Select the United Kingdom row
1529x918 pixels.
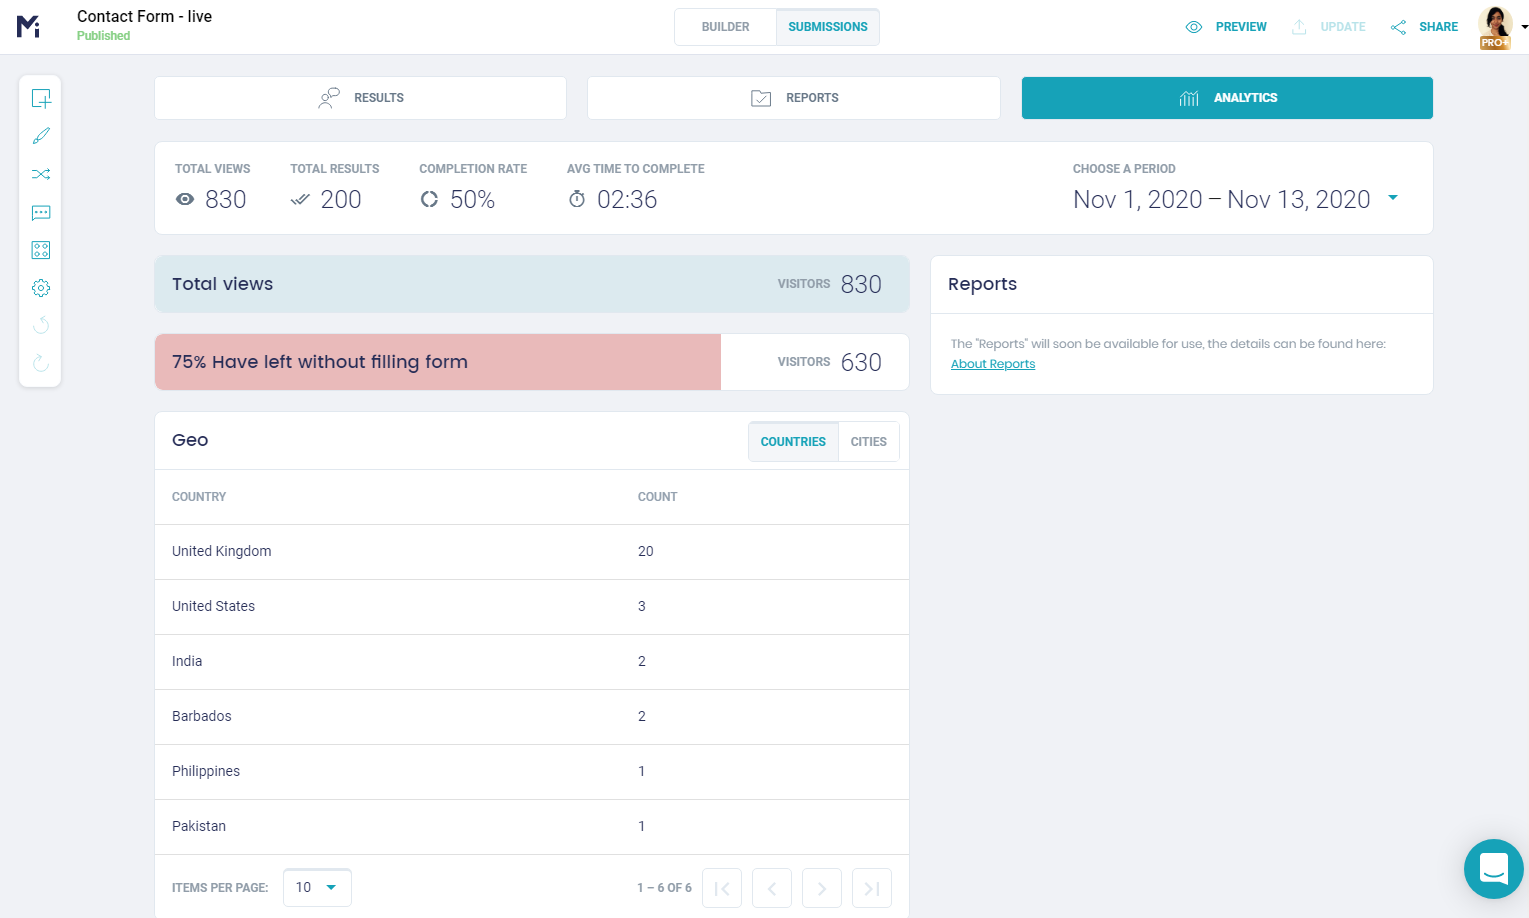(x=532, y=552)
